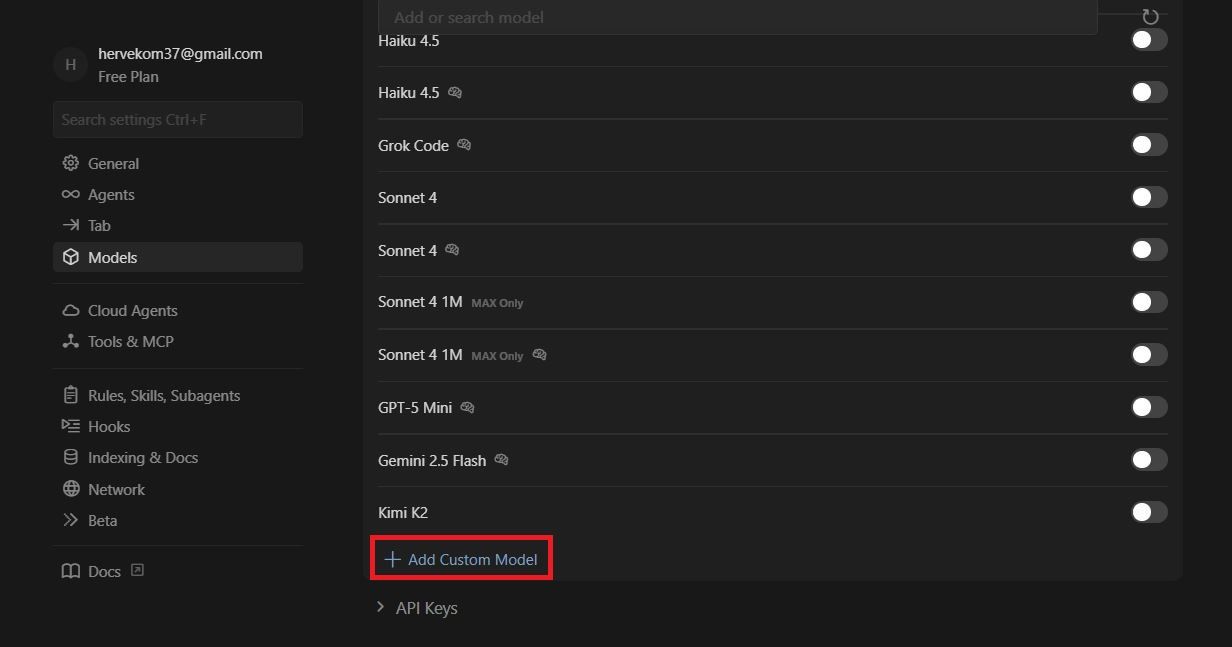The width and height of the screenshot is (1232, 647).
Task: Enable the Gemini 2.5 Flash model
Action: 1149,460
